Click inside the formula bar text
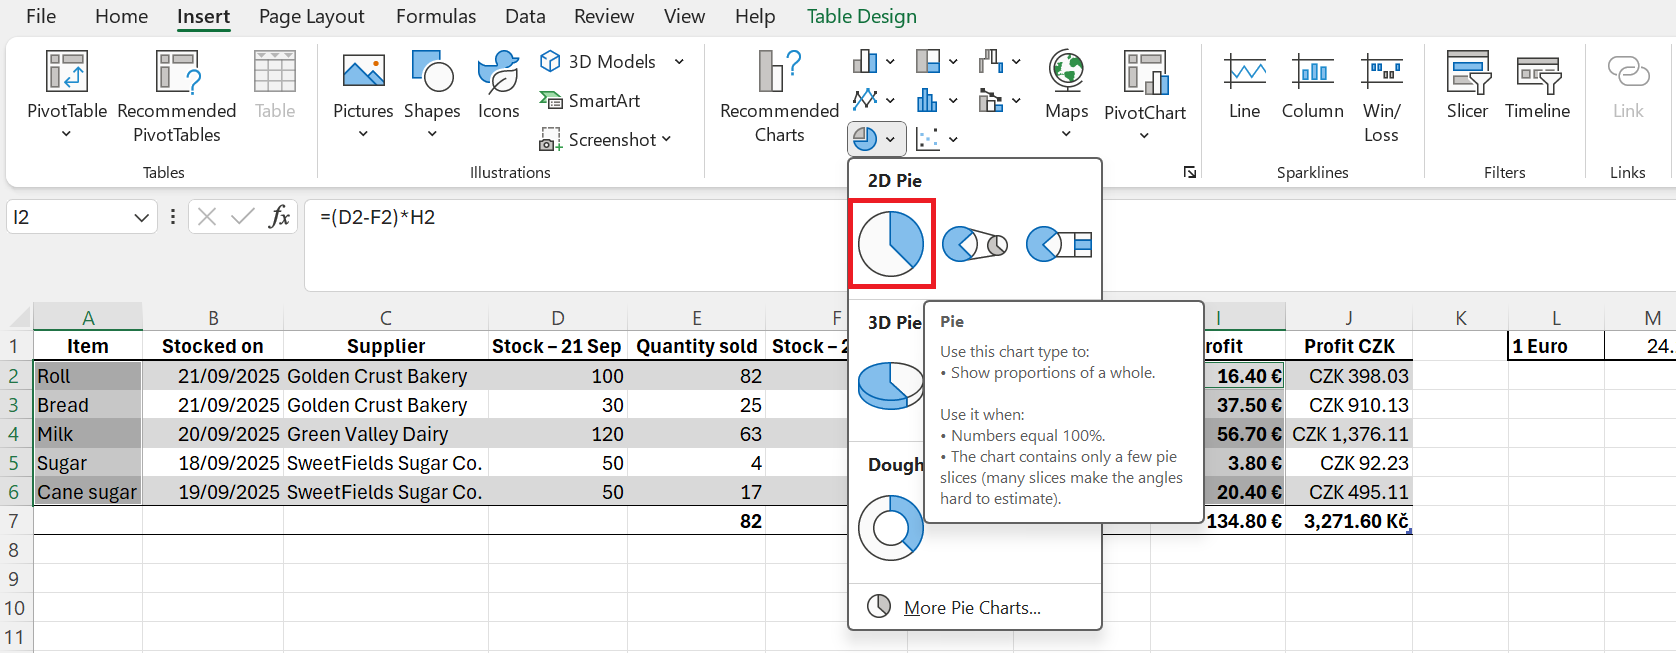The image size is (1676, 653). tap(377, 217)
